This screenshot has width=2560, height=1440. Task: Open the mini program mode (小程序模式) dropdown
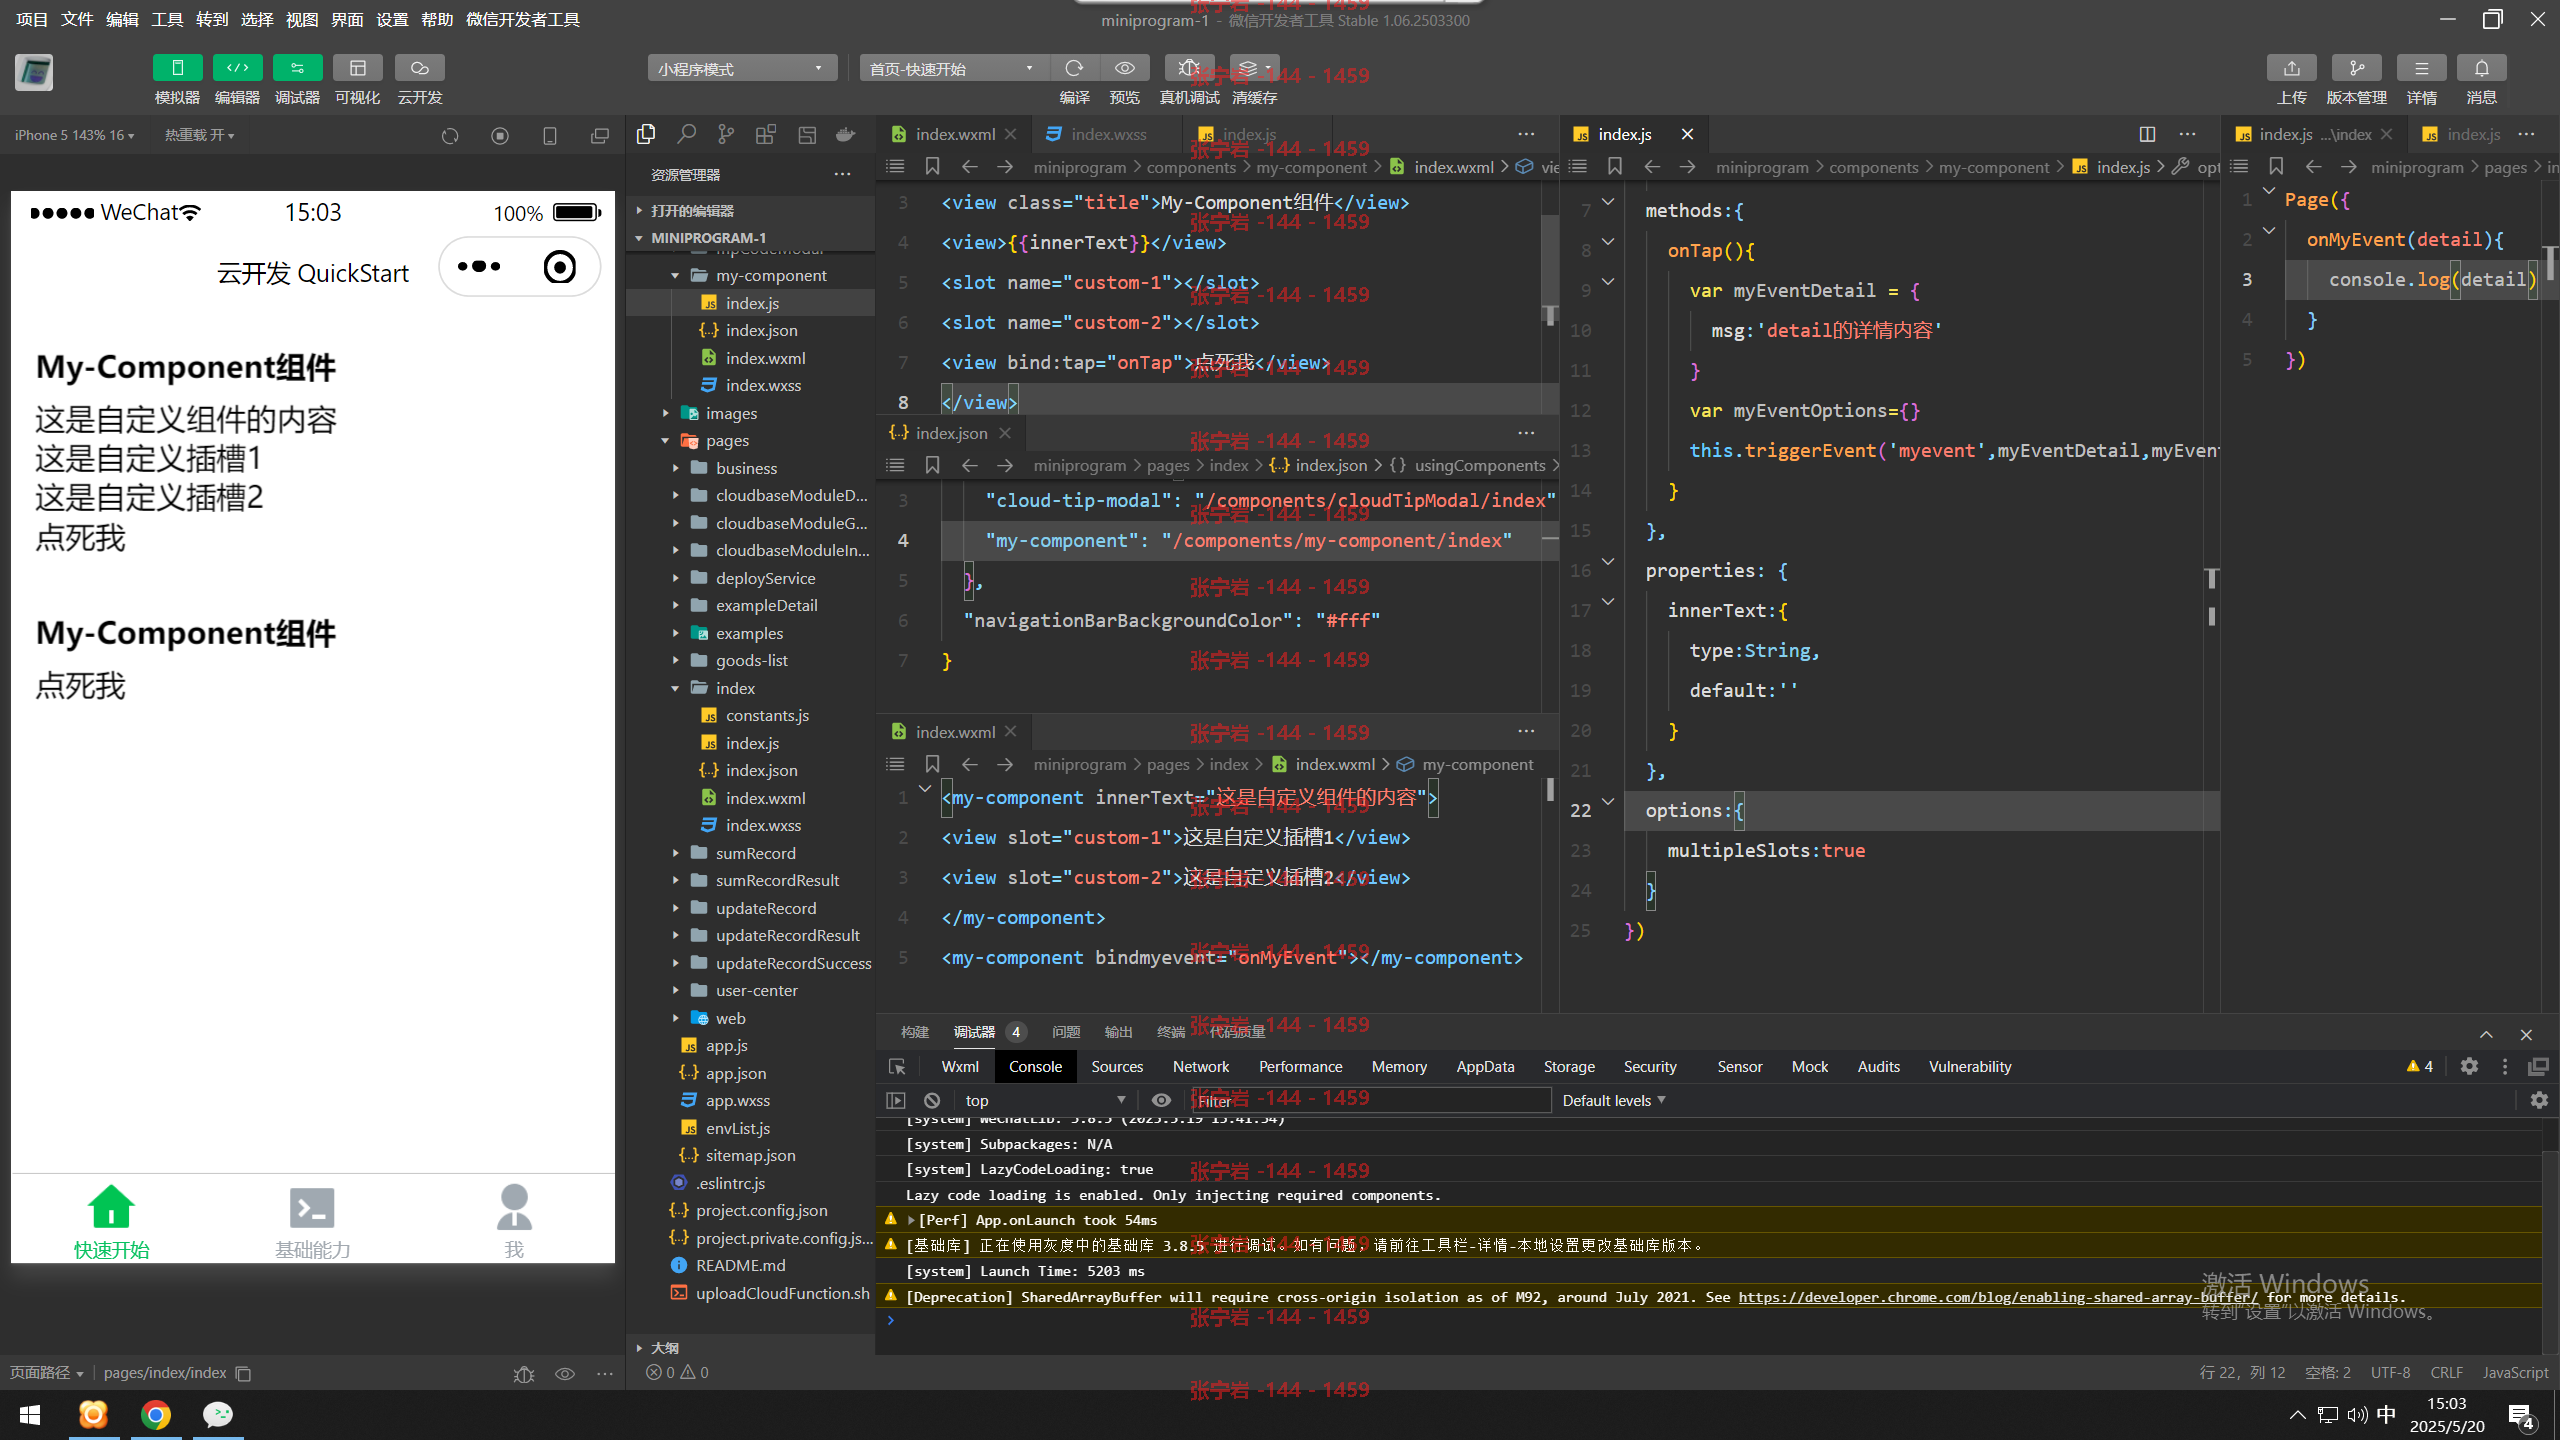(x=741, y=69)
